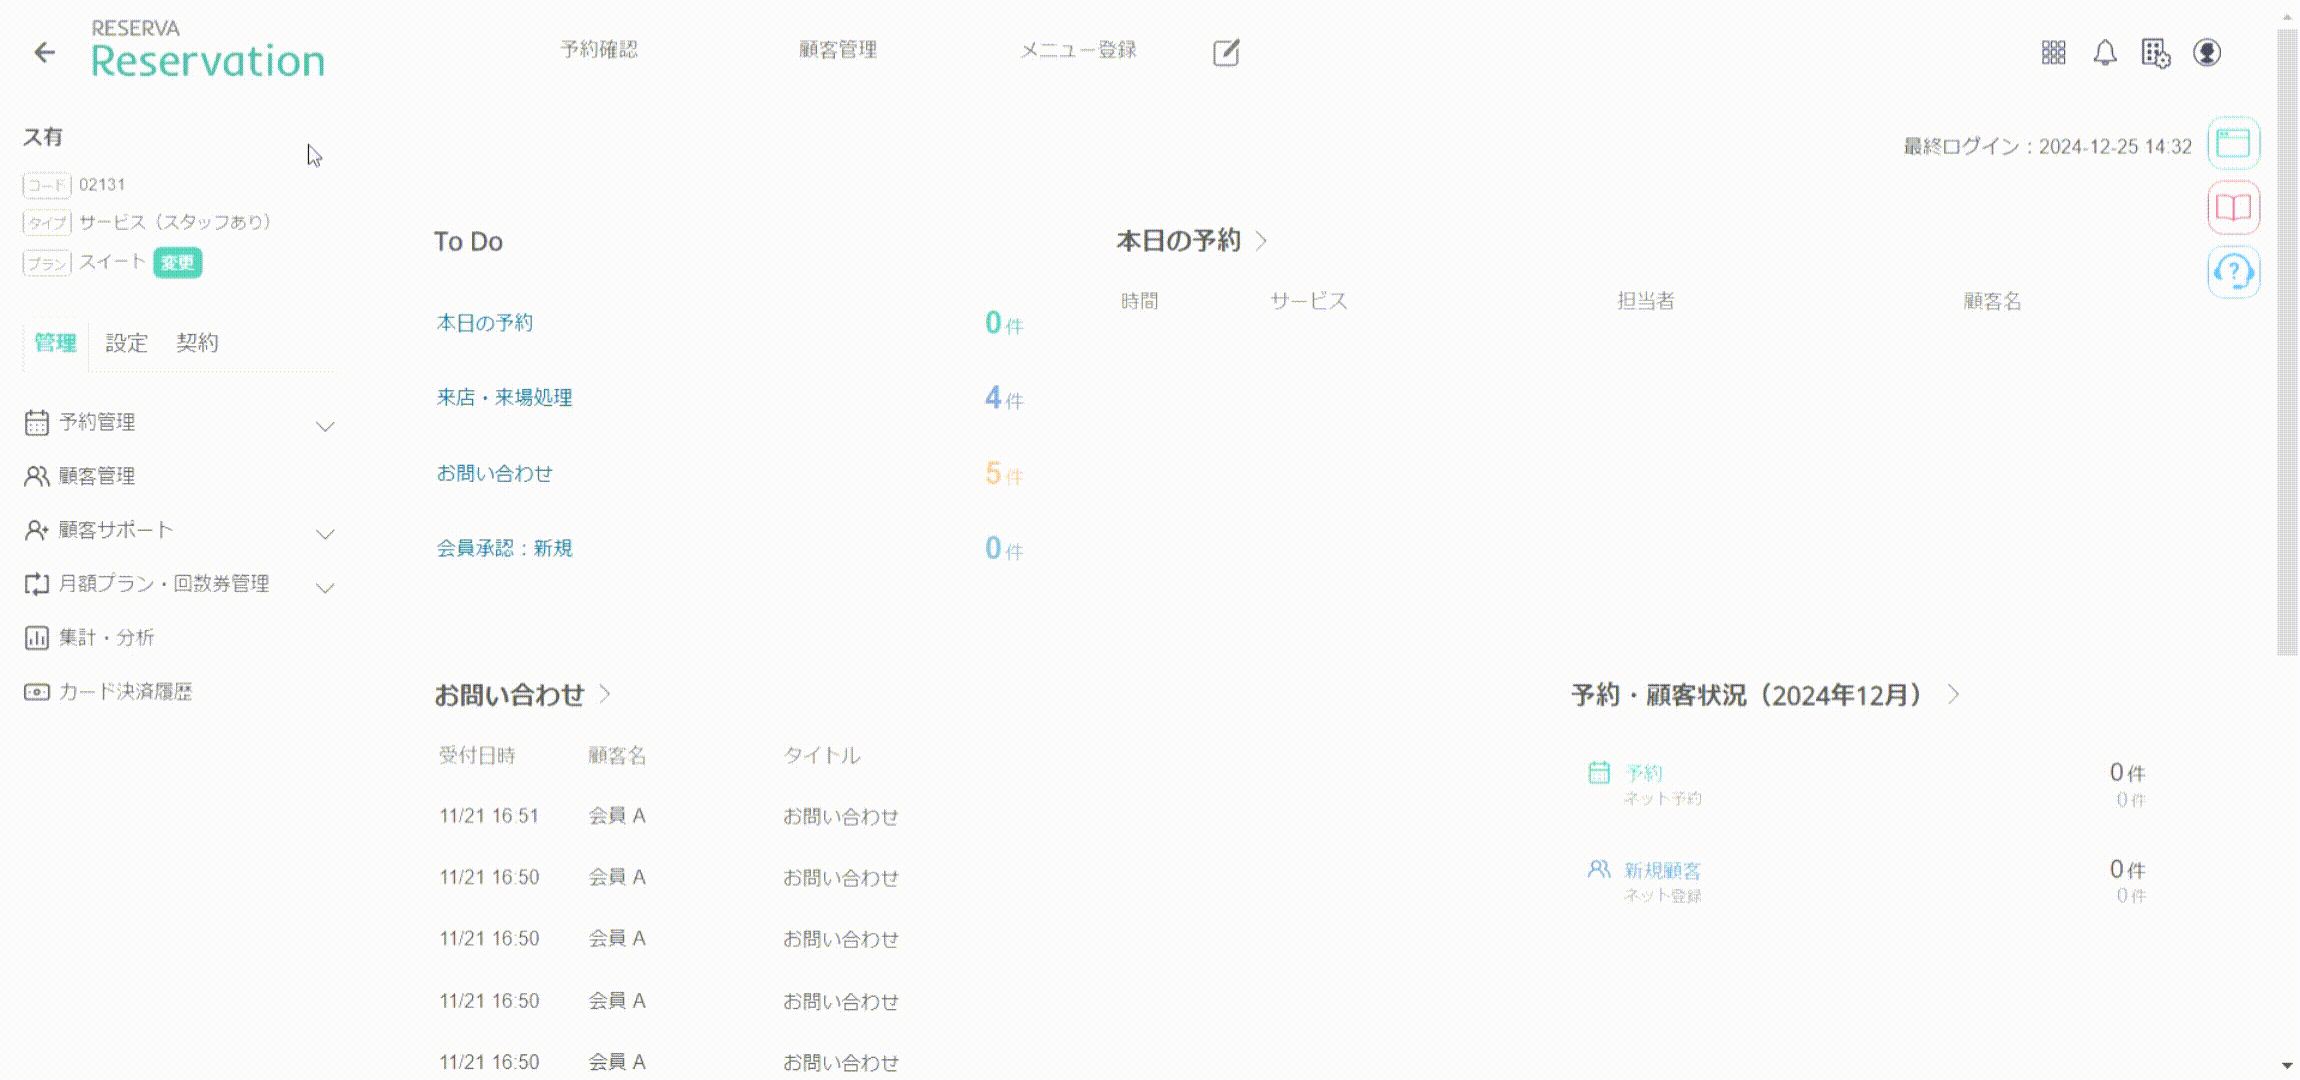Click the green 変更 plan button

point(178,263)
